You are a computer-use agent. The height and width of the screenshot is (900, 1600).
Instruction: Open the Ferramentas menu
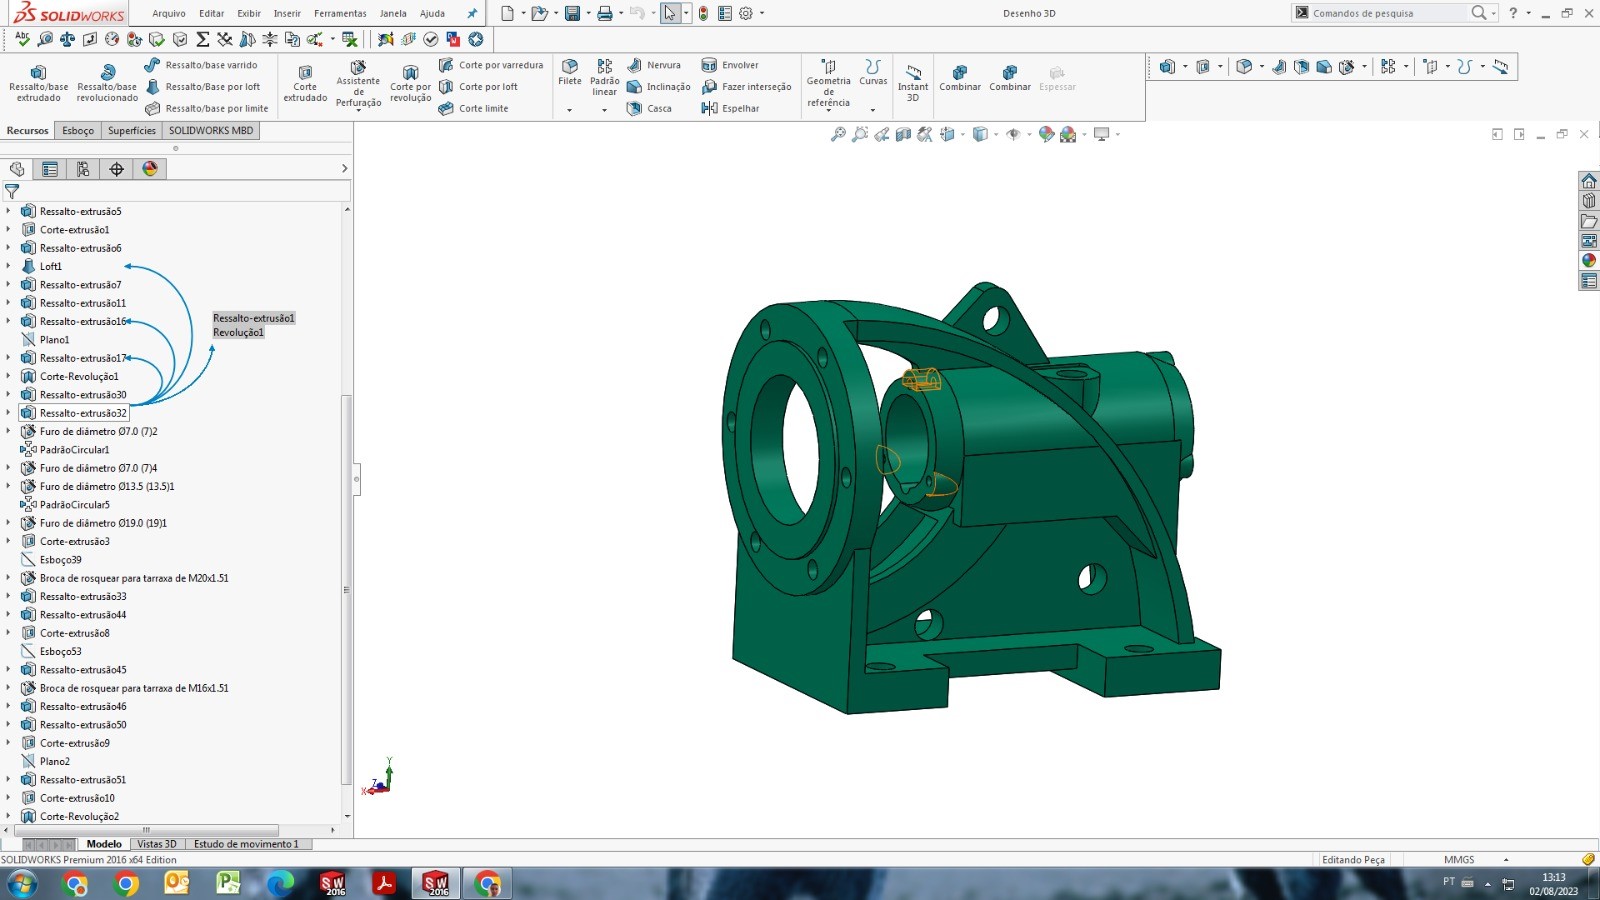pos(340,13)
